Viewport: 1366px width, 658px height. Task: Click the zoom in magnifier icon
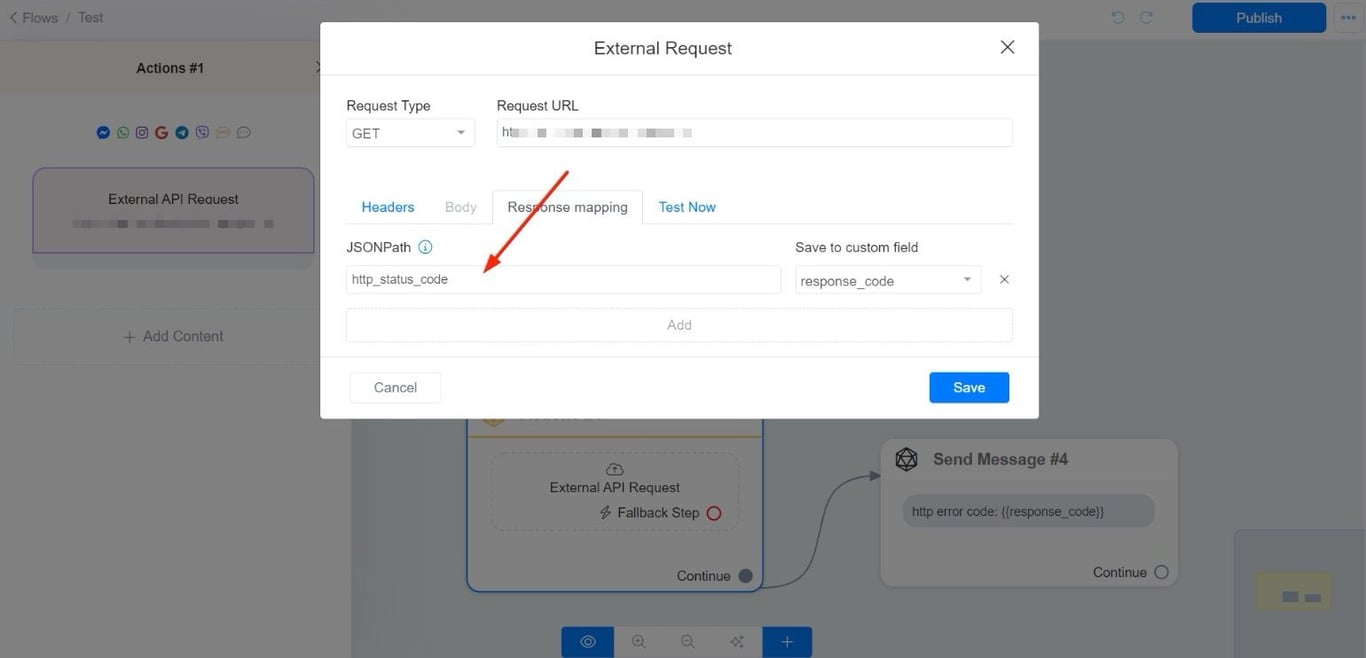point(638,642)
